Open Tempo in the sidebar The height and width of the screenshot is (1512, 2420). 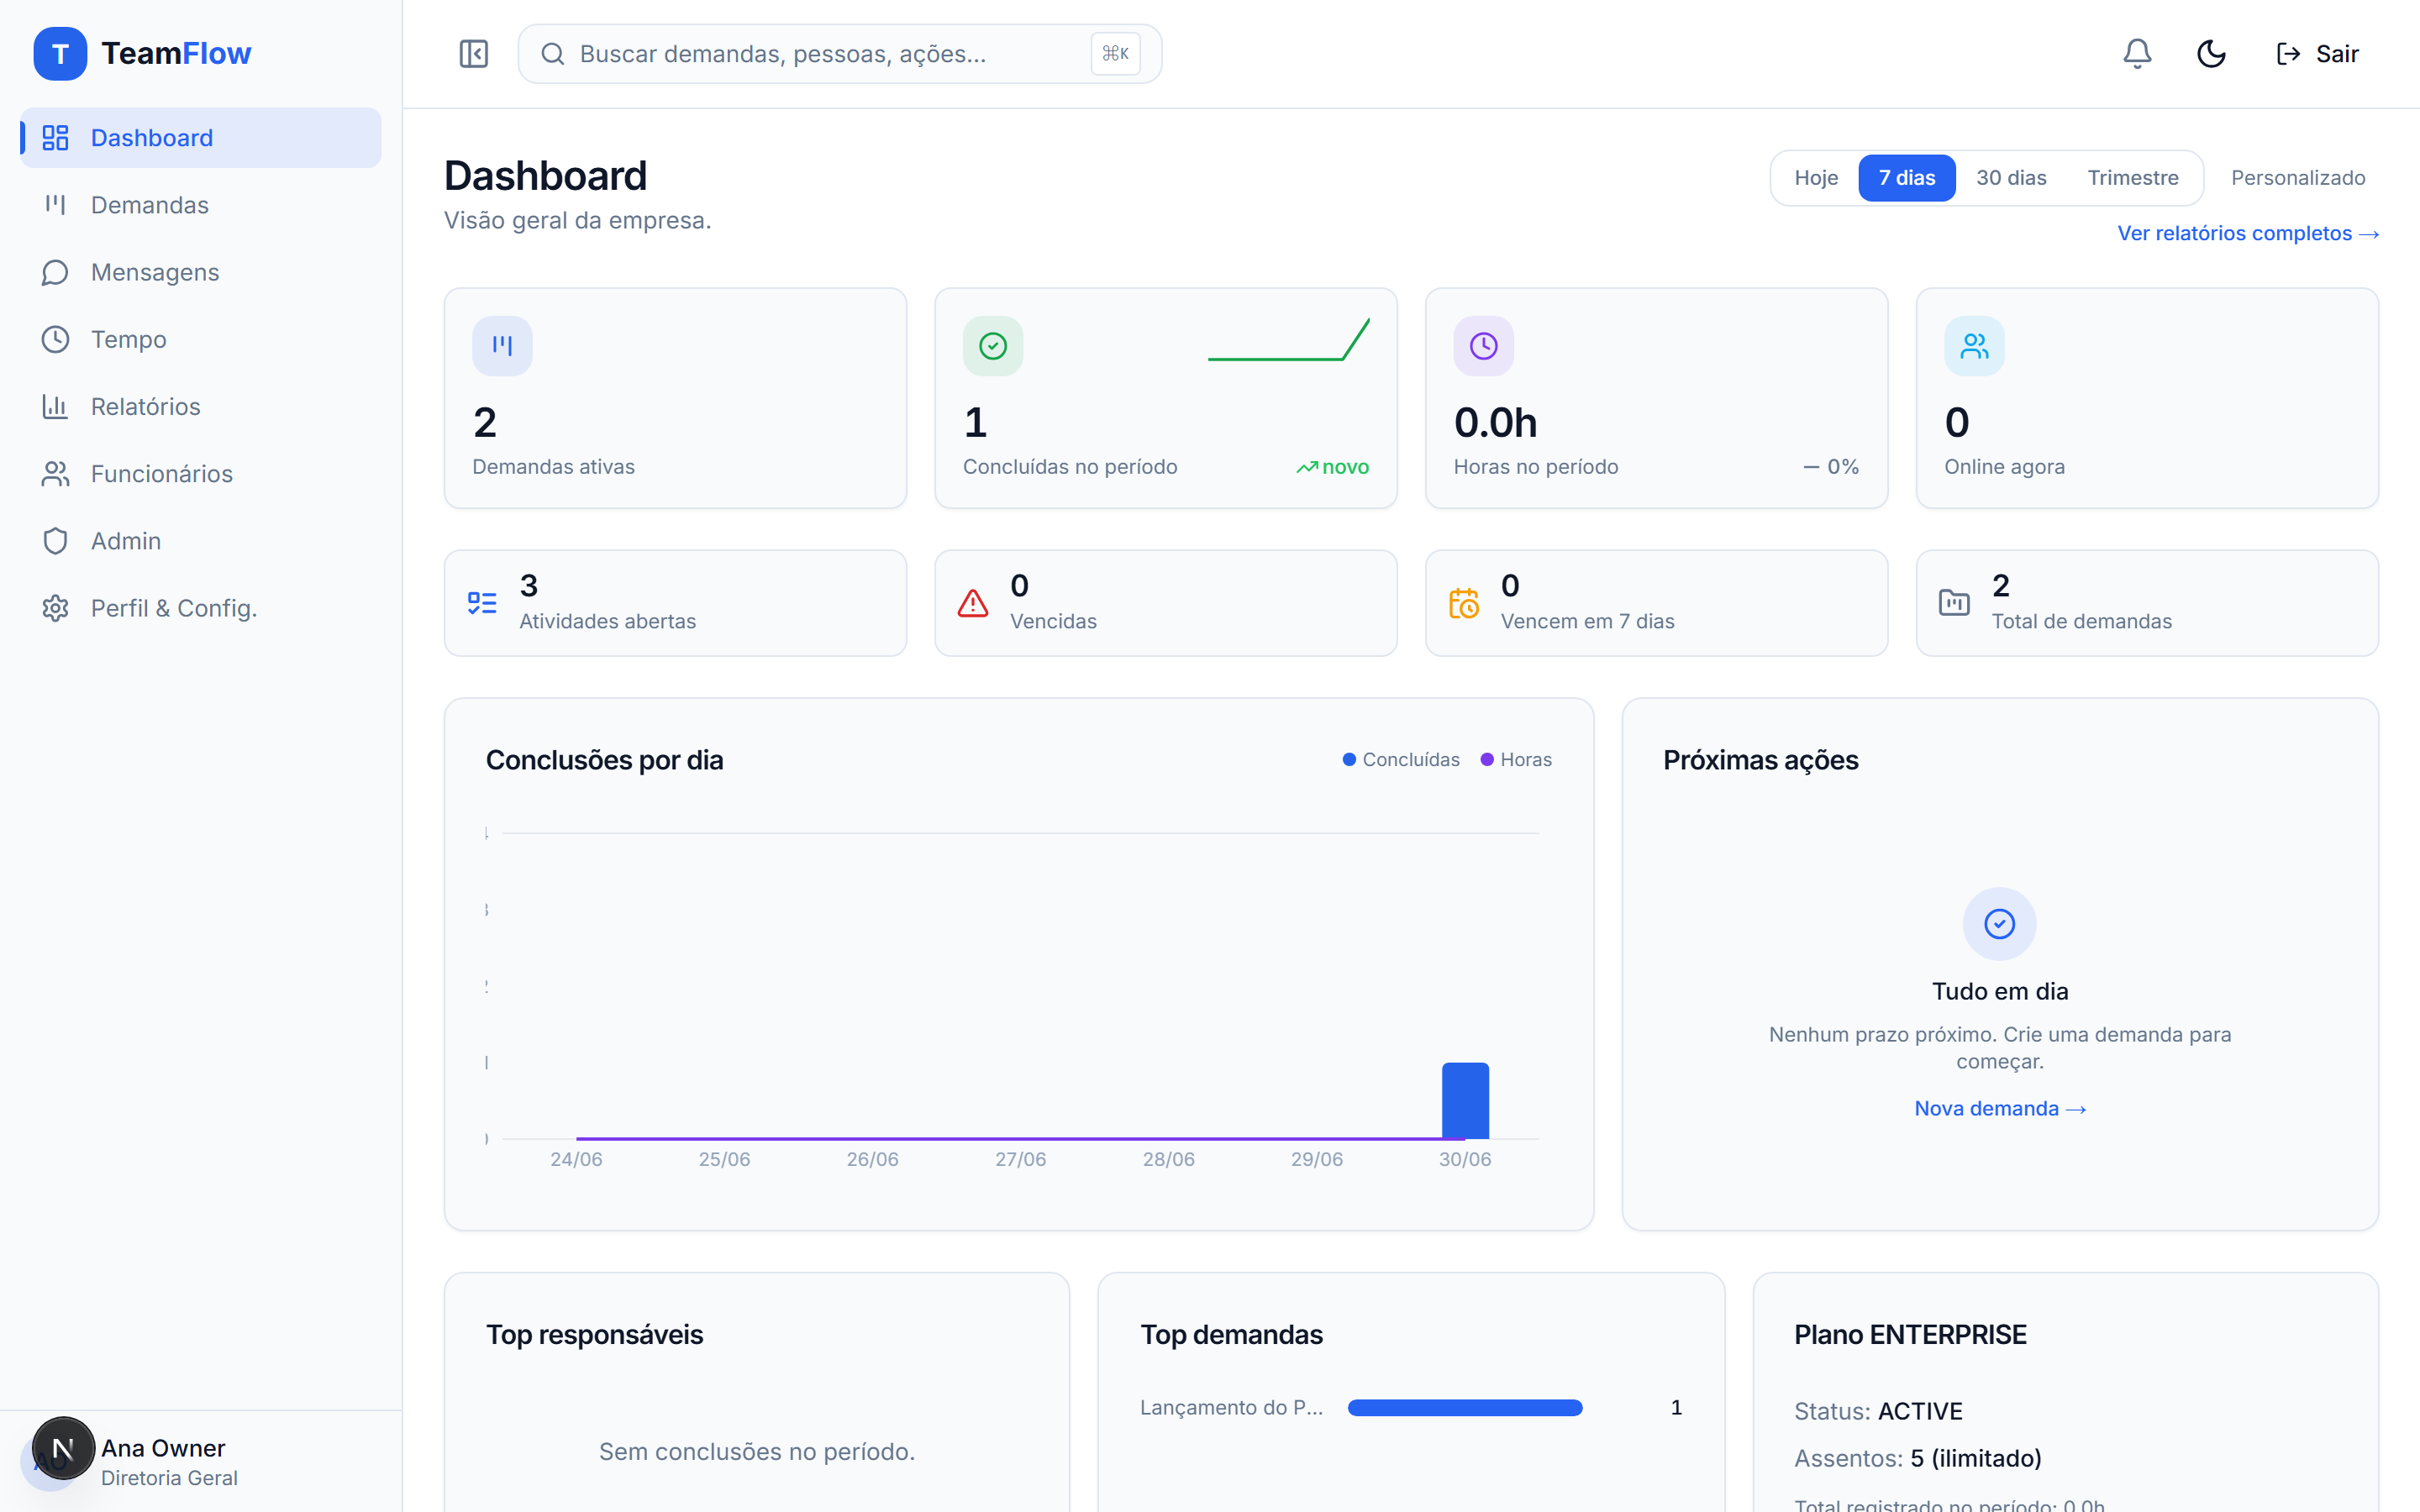pos(201,339)
